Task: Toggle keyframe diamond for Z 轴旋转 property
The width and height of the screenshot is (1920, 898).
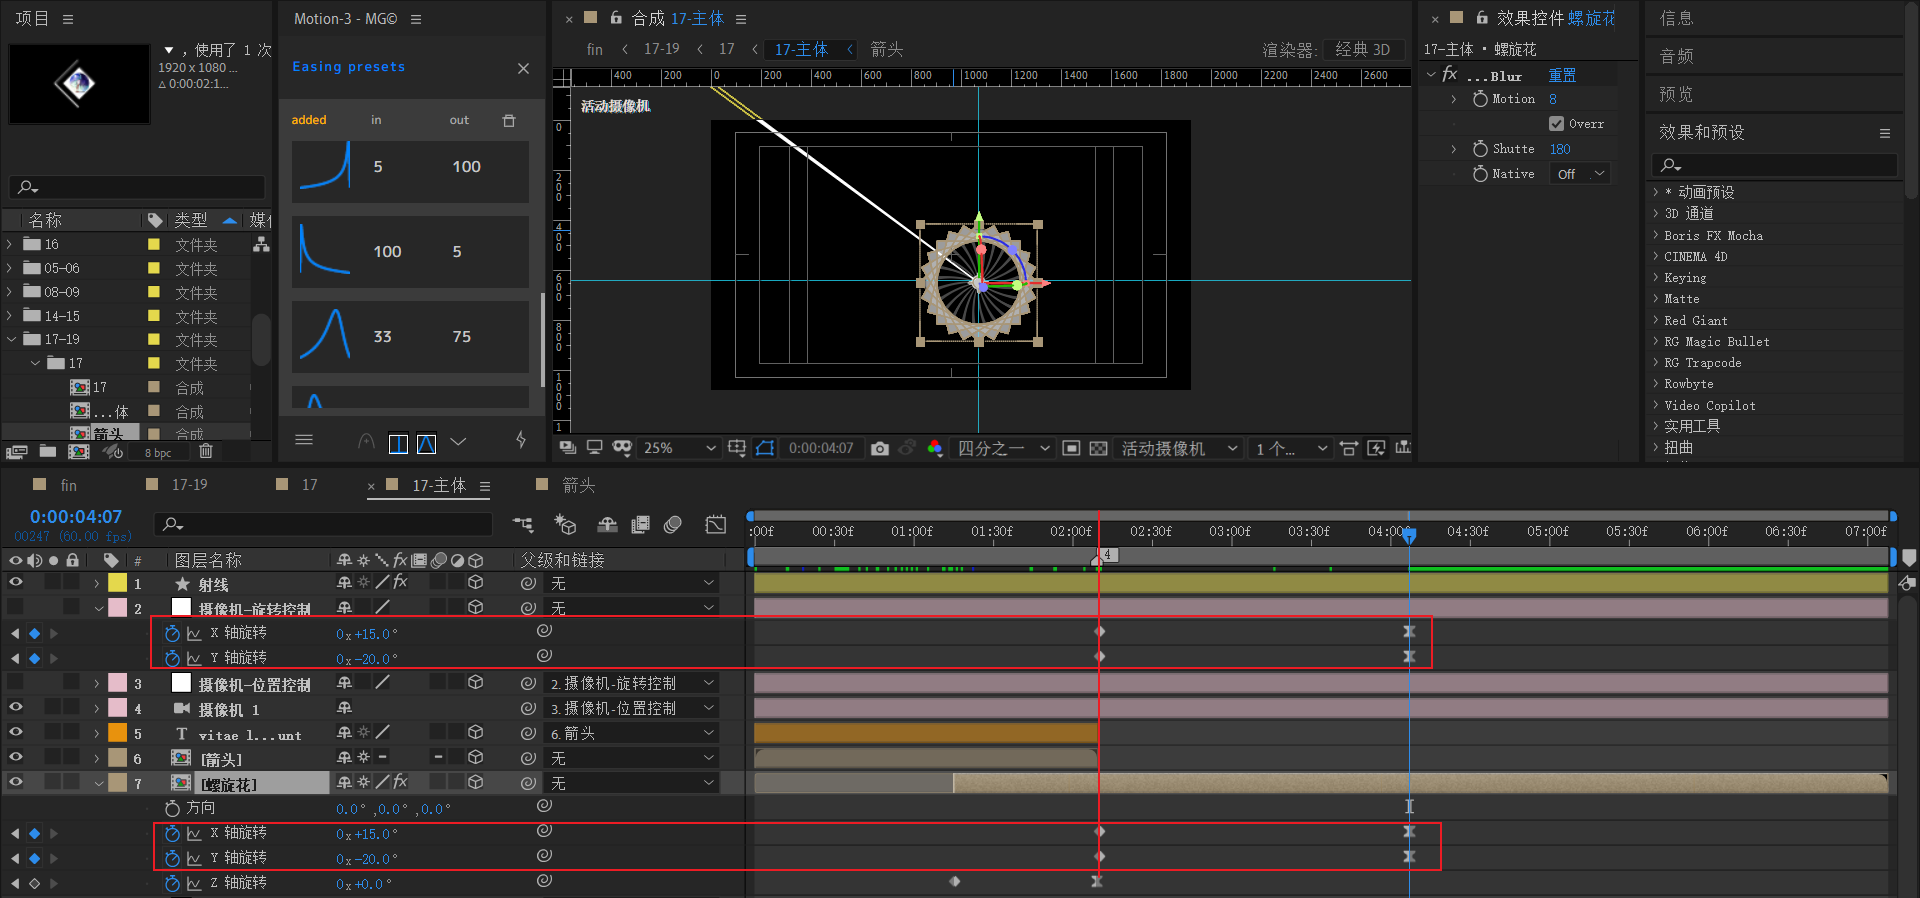Action: click(34, 883)
